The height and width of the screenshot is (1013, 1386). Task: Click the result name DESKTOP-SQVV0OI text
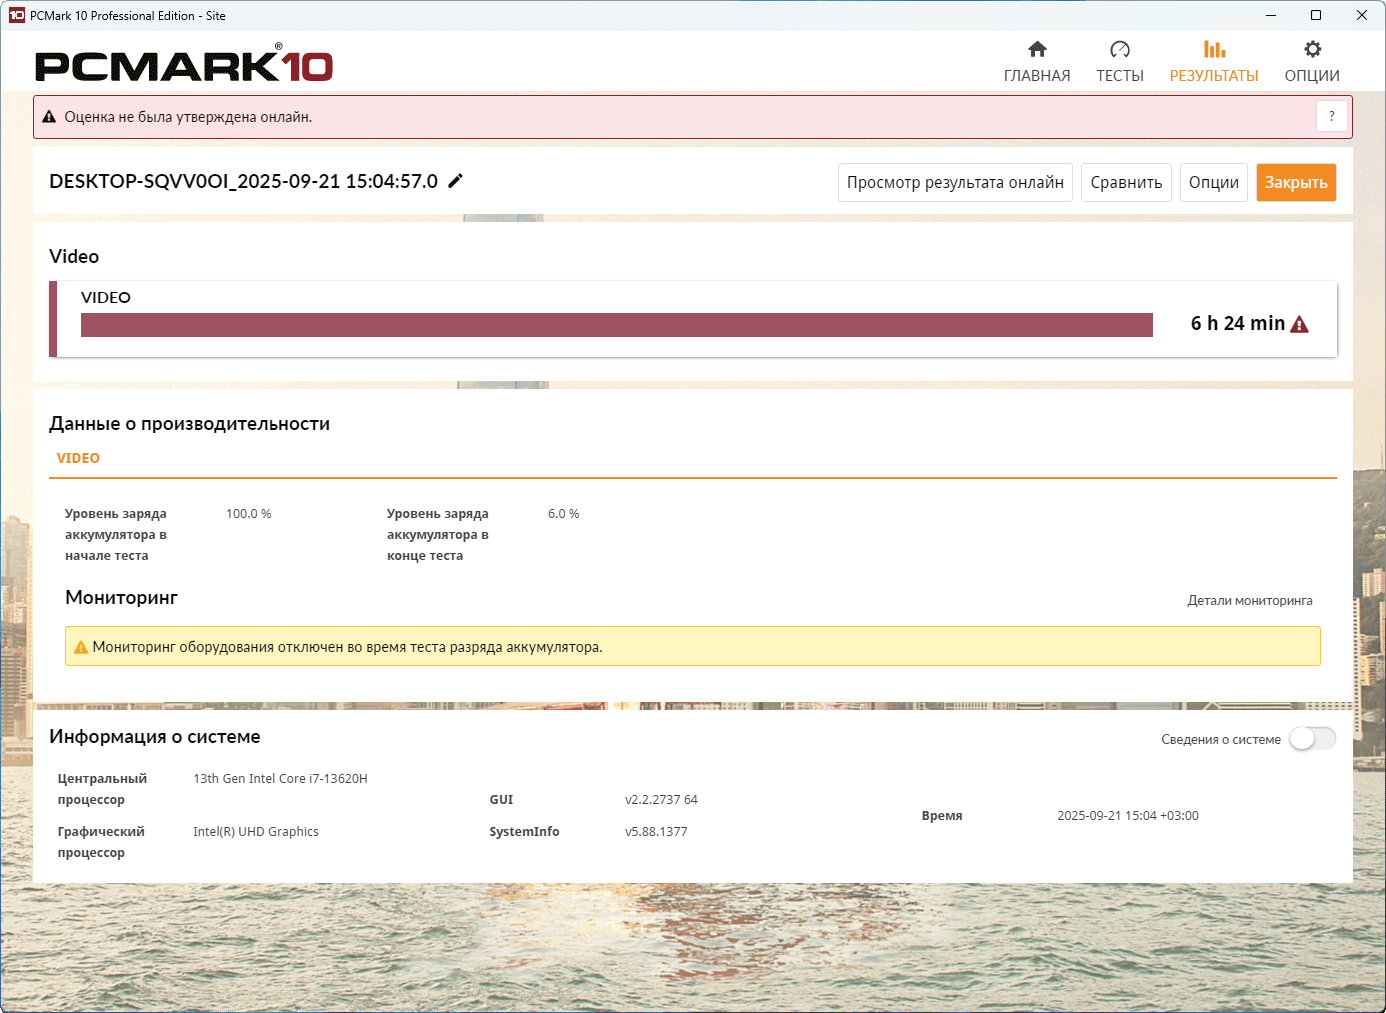[x=243, y=181]
